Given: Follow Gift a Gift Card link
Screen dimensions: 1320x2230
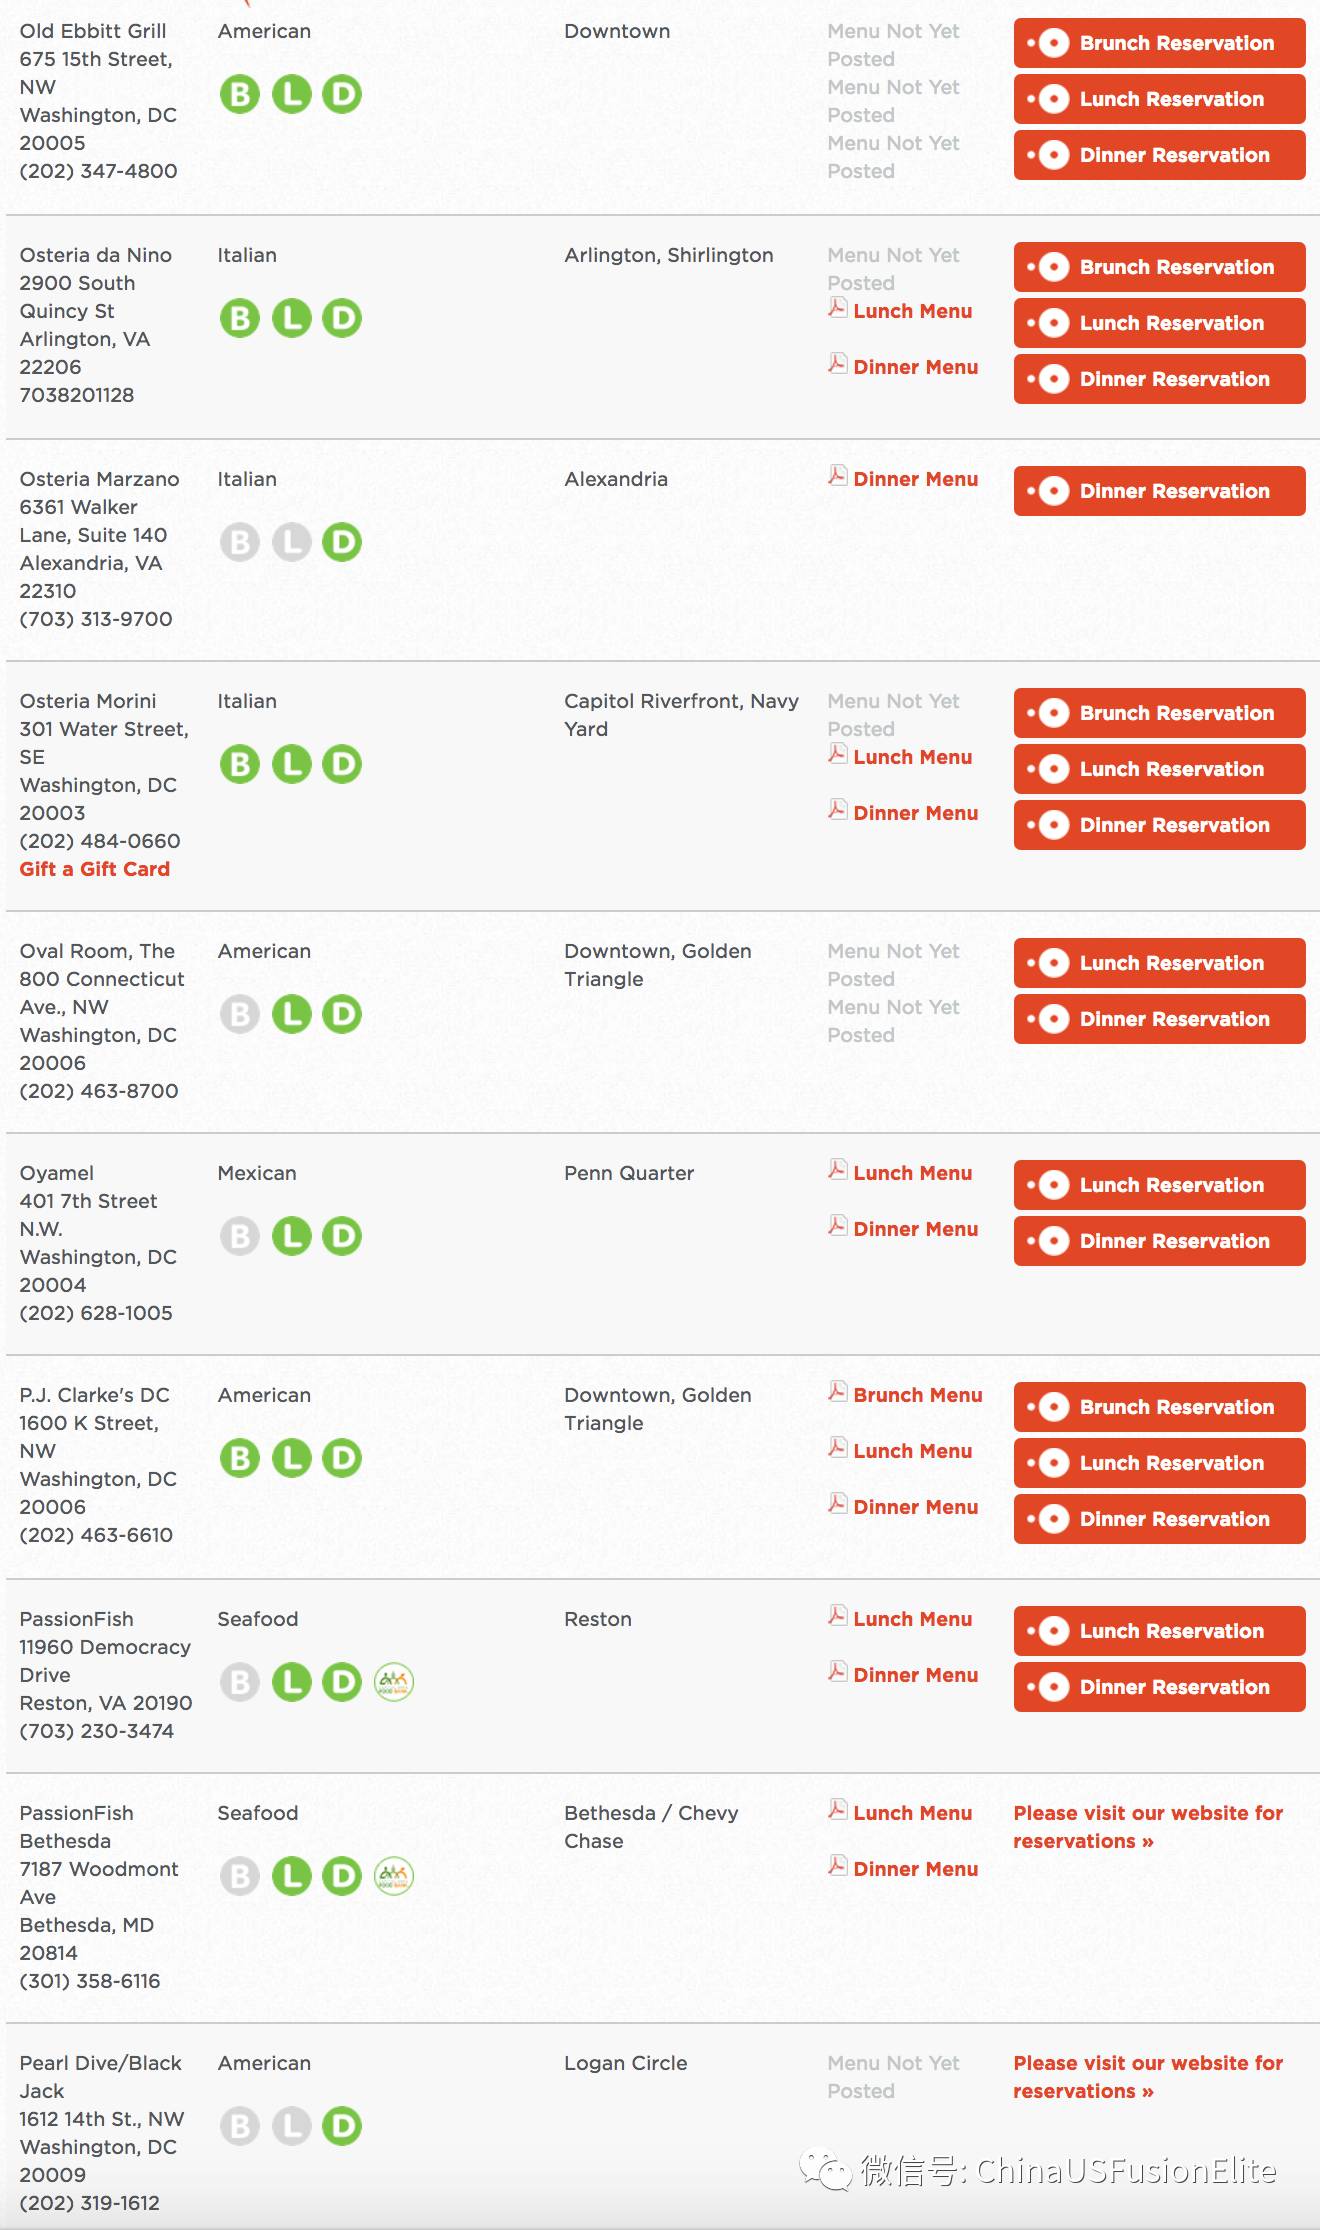Looking at the screenshot, I should (95, 869).
